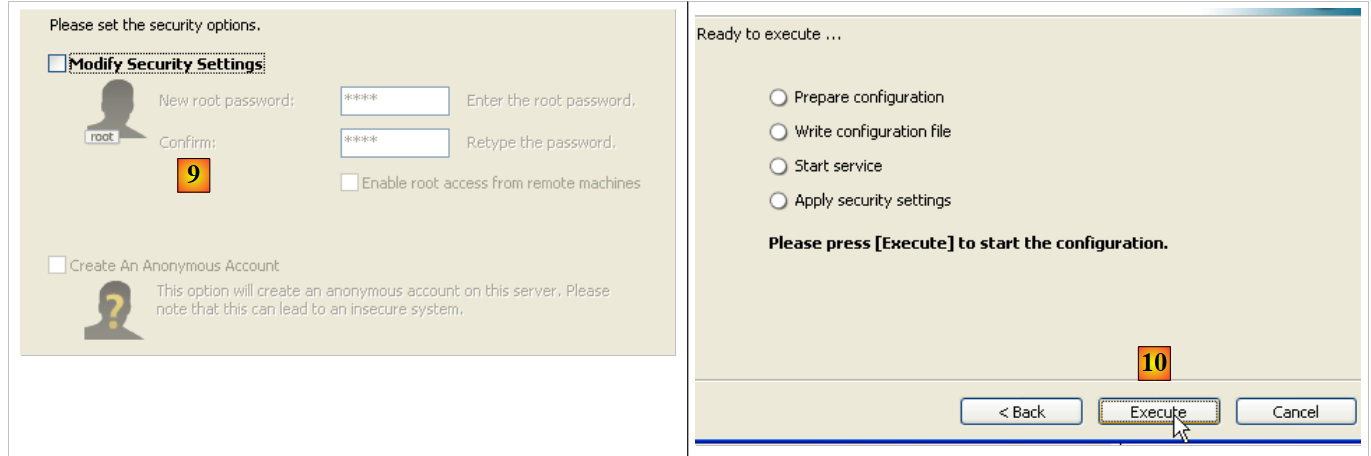Click the 'Retype the password.' hint text
Screen dimensions: 1371x456
coord(540,143)
